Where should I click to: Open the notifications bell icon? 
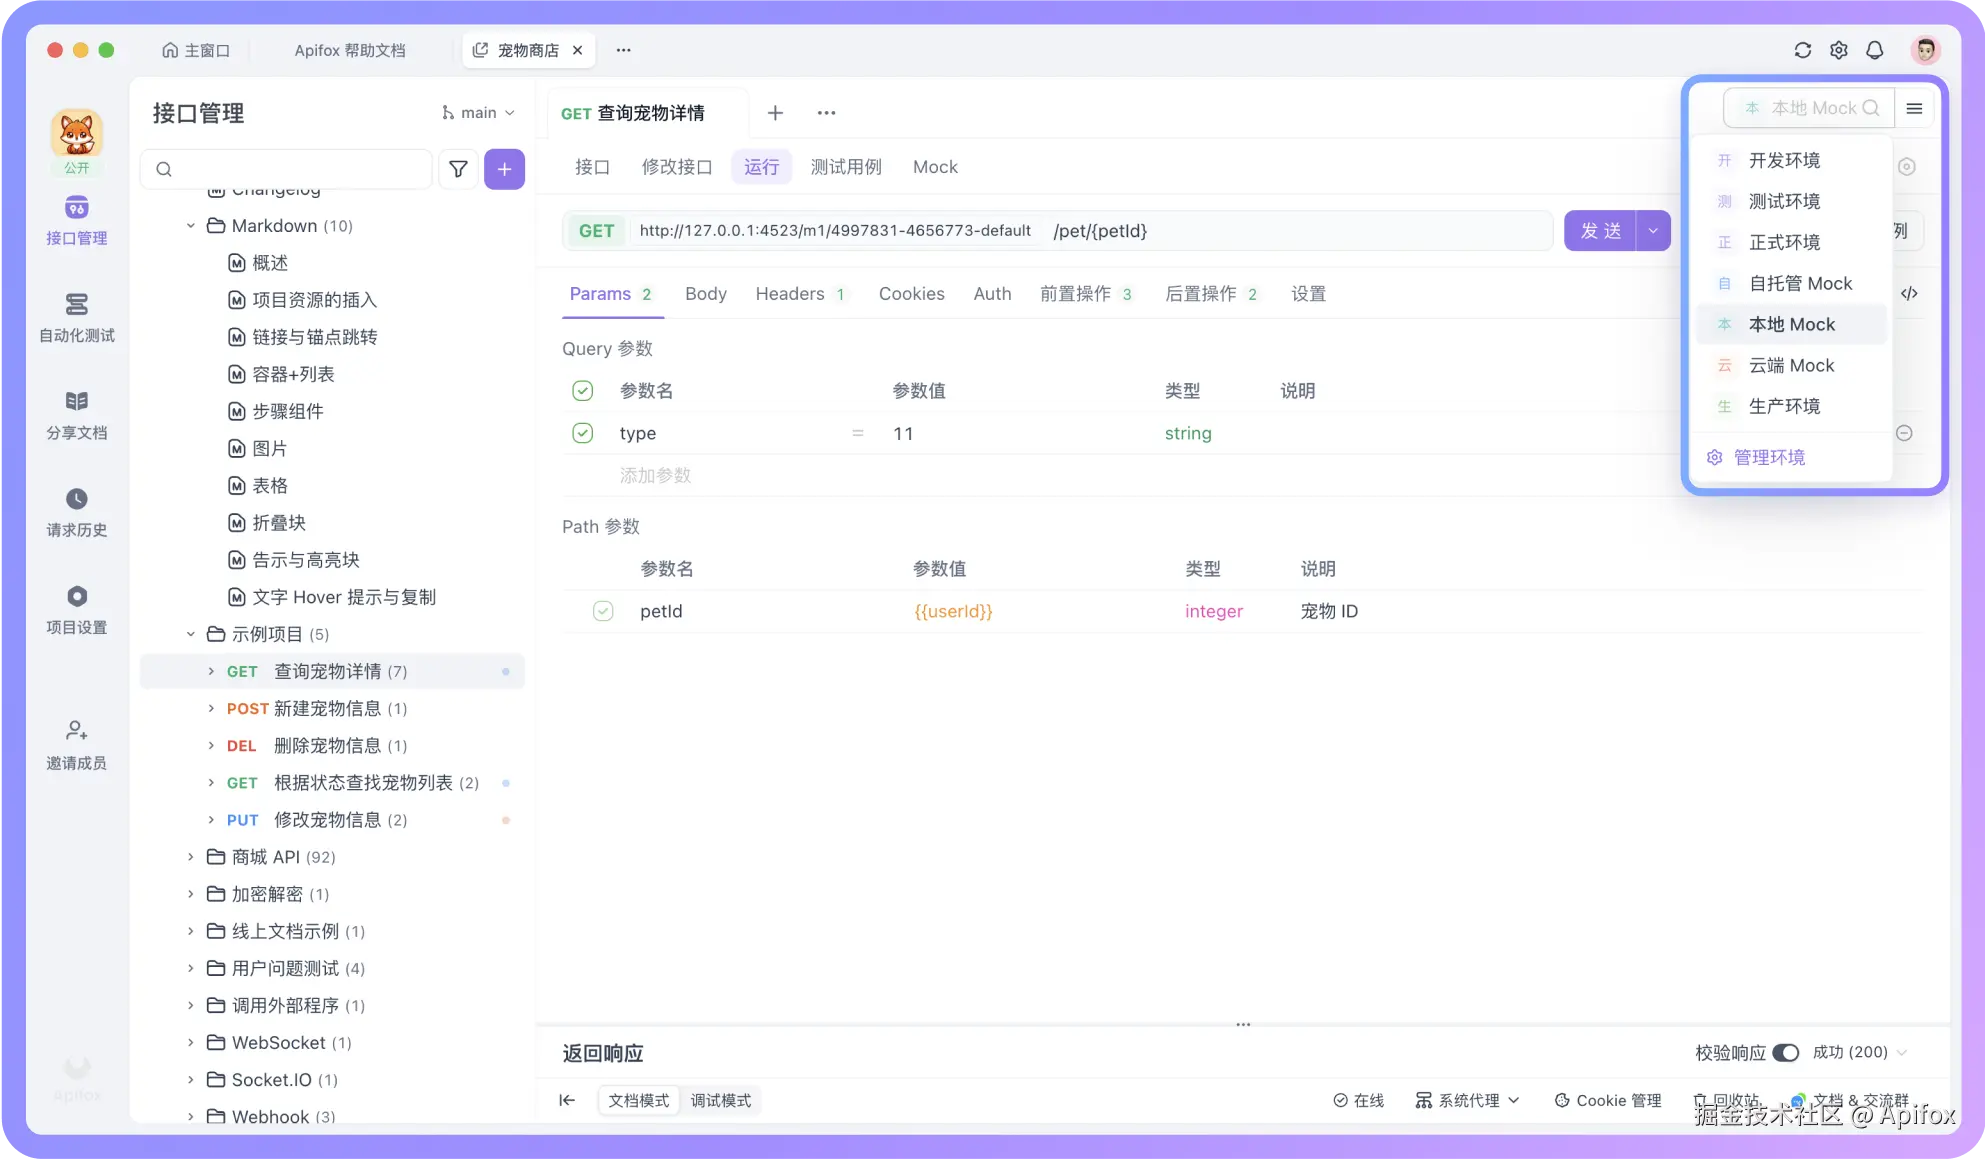1874,50
